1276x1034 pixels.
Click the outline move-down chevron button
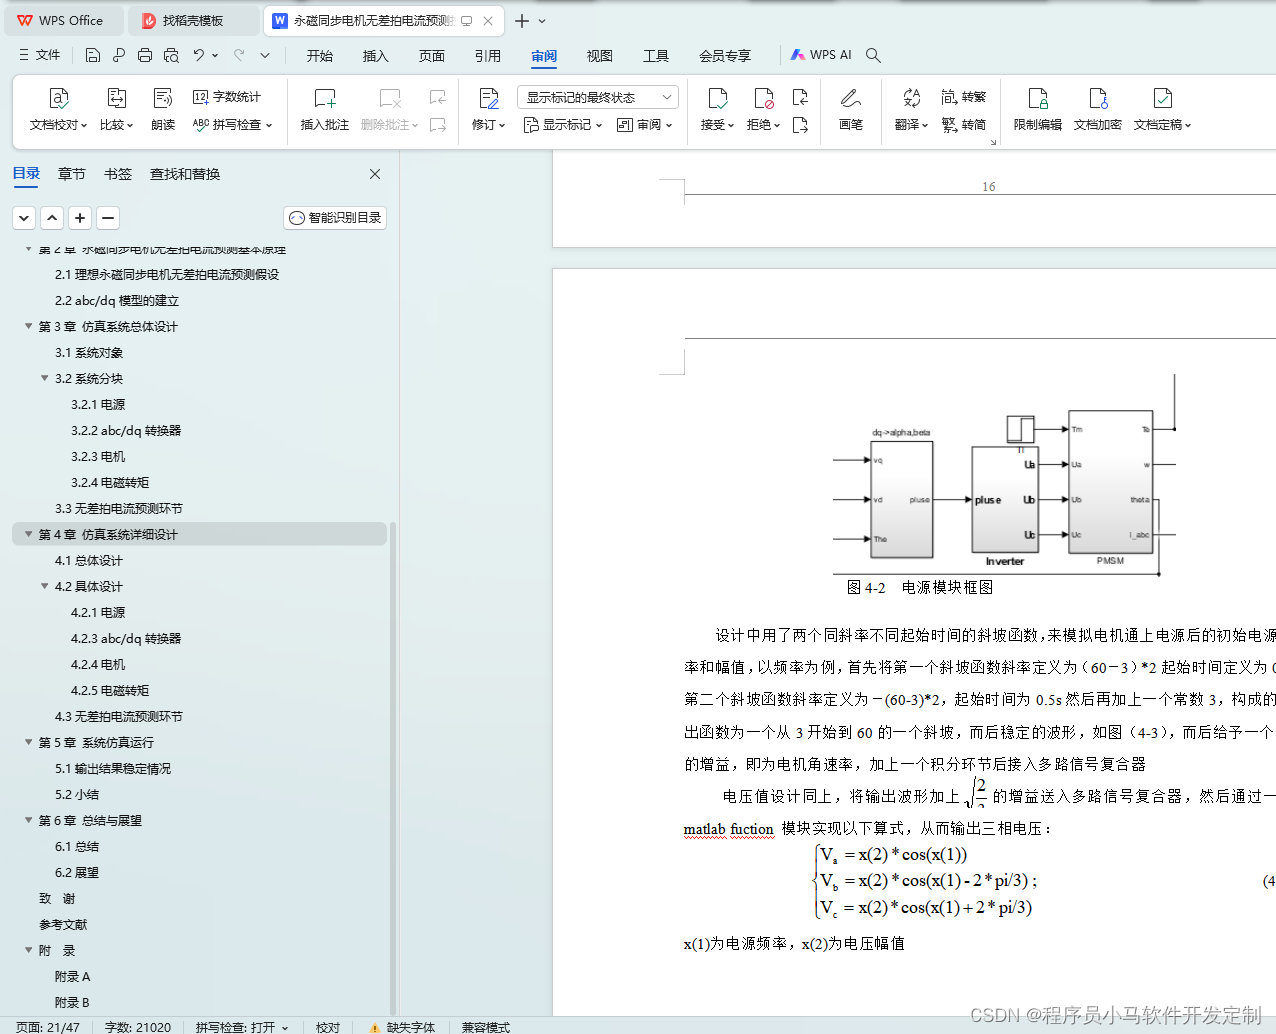pos(24,218)
